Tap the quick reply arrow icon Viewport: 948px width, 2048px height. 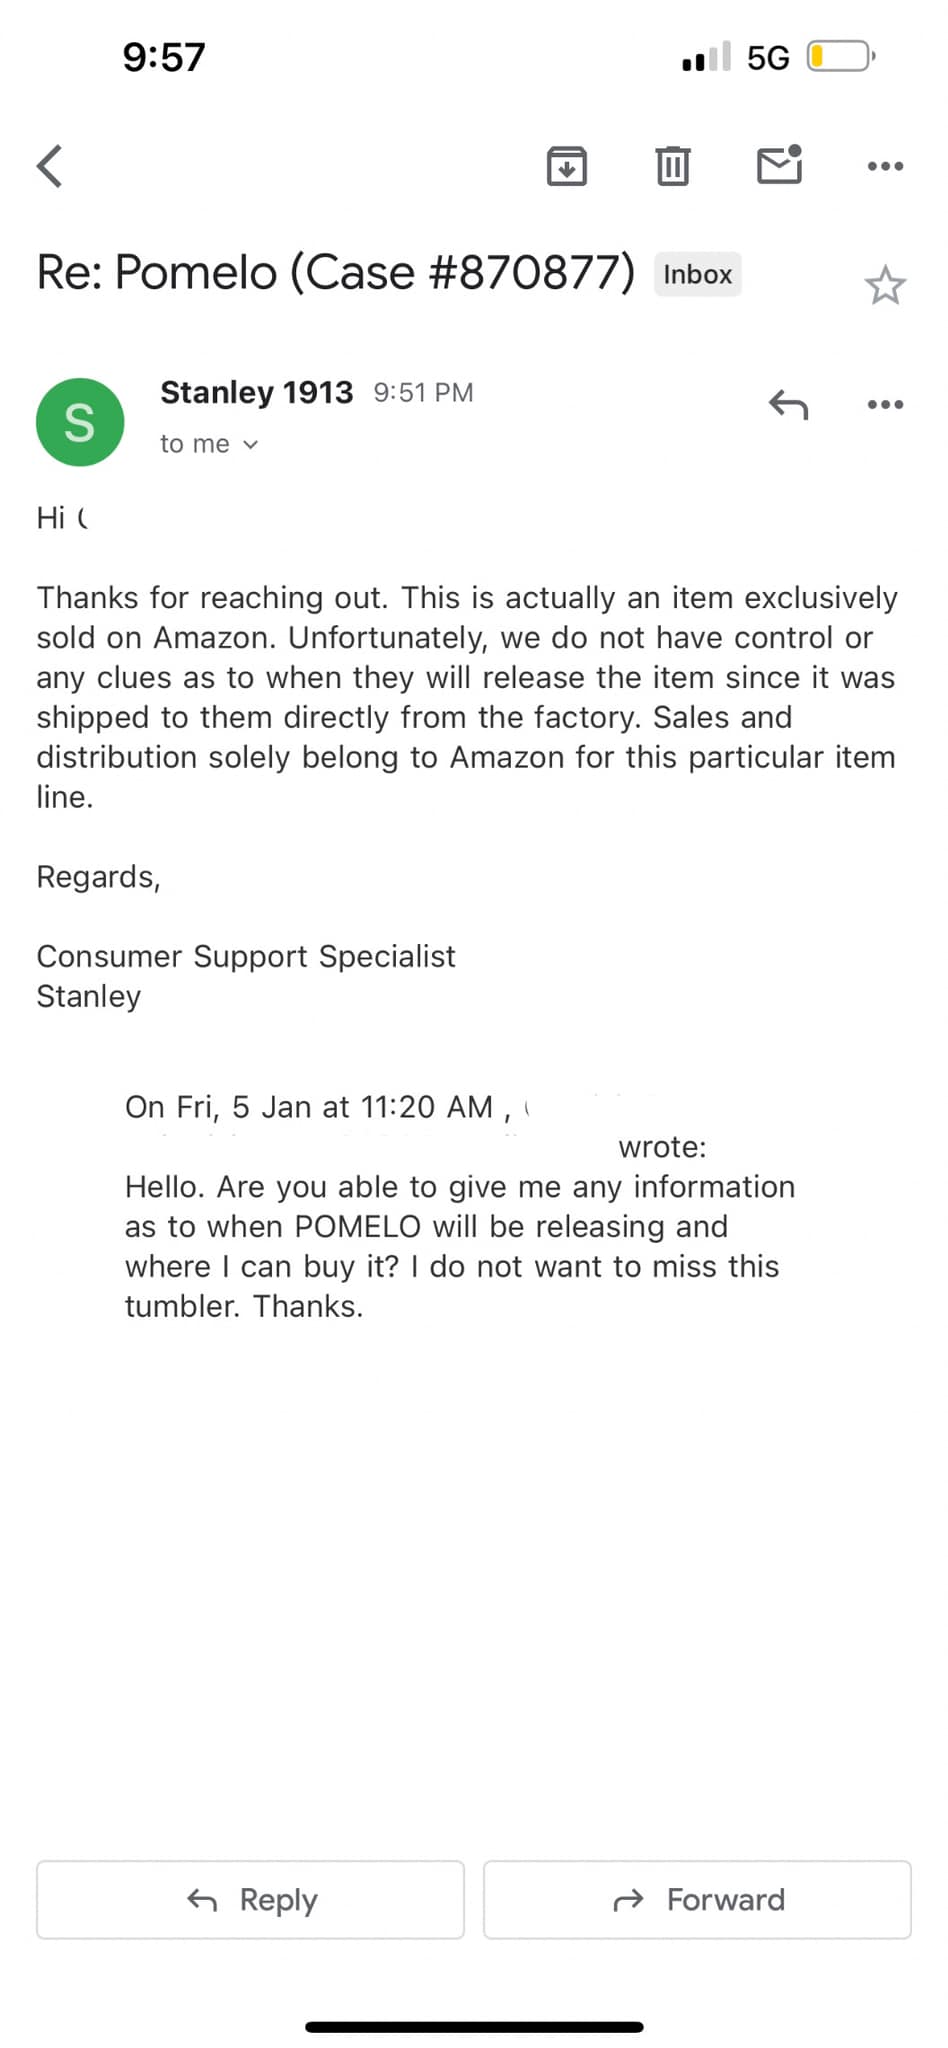click(x=788, y=405)
